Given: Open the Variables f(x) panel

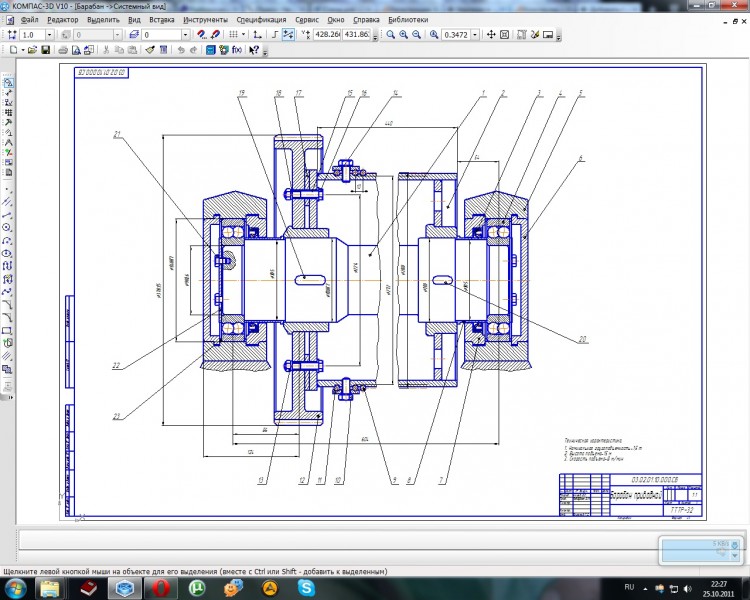Looking at the screenshot, I should [x=236, y=49].
